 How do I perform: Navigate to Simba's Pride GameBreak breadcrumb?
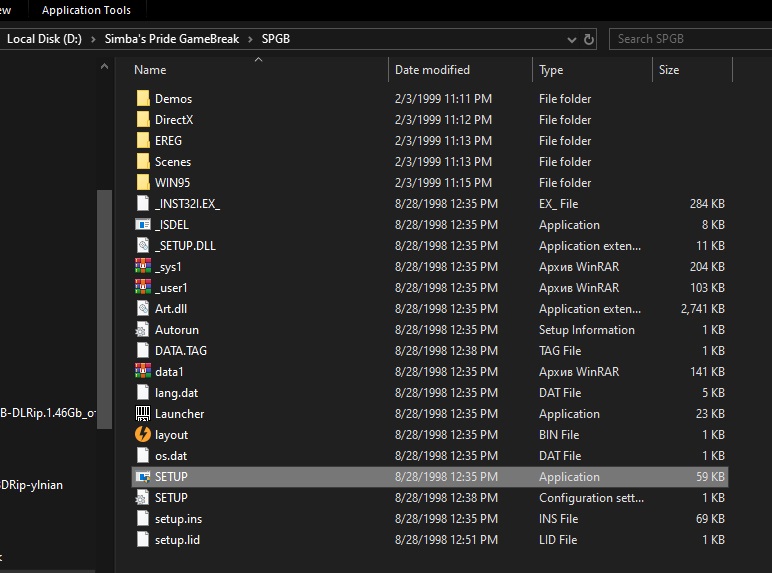[171, 39]
